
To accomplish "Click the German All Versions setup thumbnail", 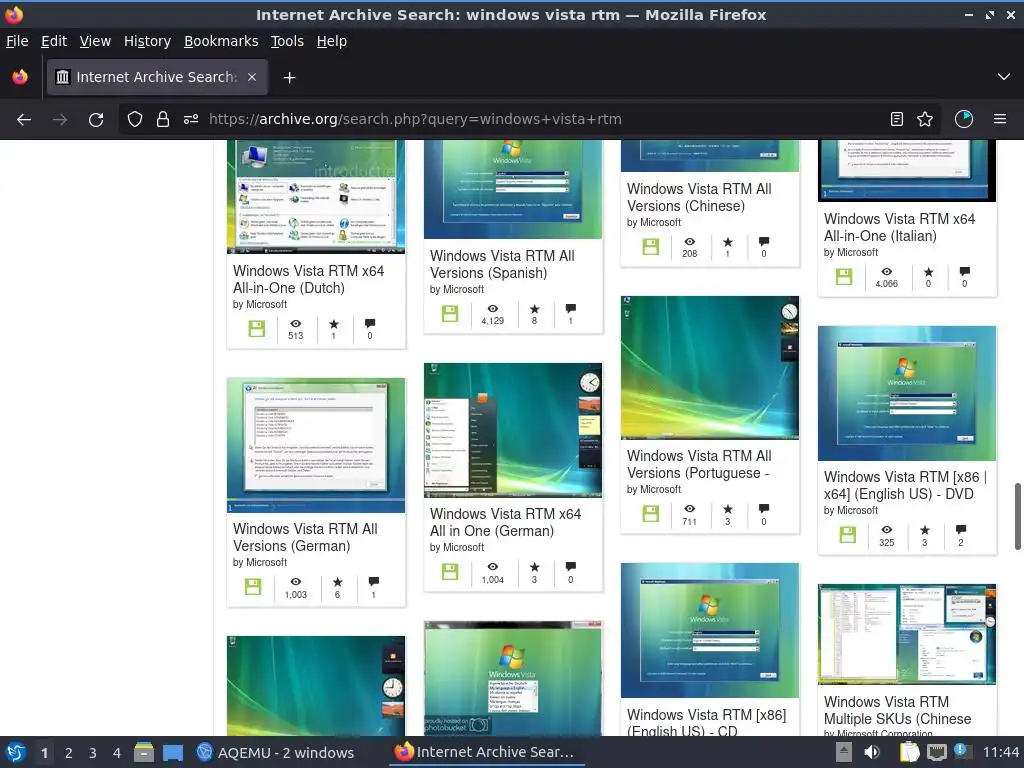I will (x=316, y=445).
